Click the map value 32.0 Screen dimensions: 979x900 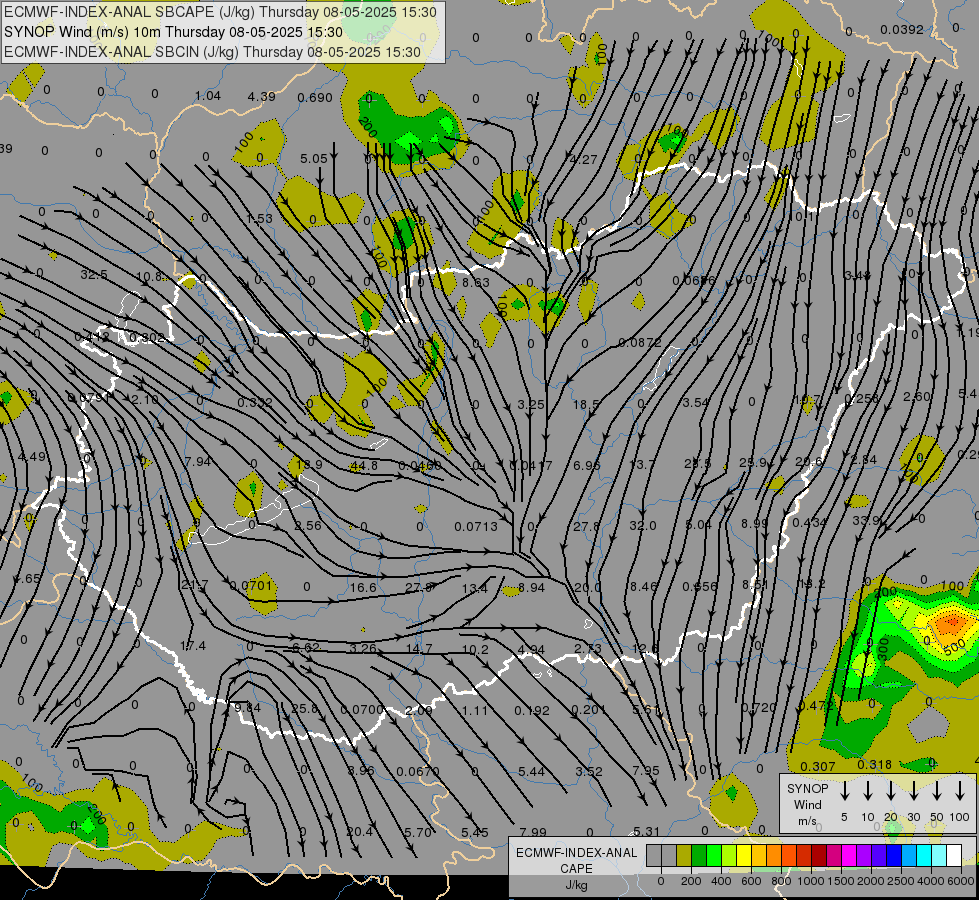tap(642, 525)
